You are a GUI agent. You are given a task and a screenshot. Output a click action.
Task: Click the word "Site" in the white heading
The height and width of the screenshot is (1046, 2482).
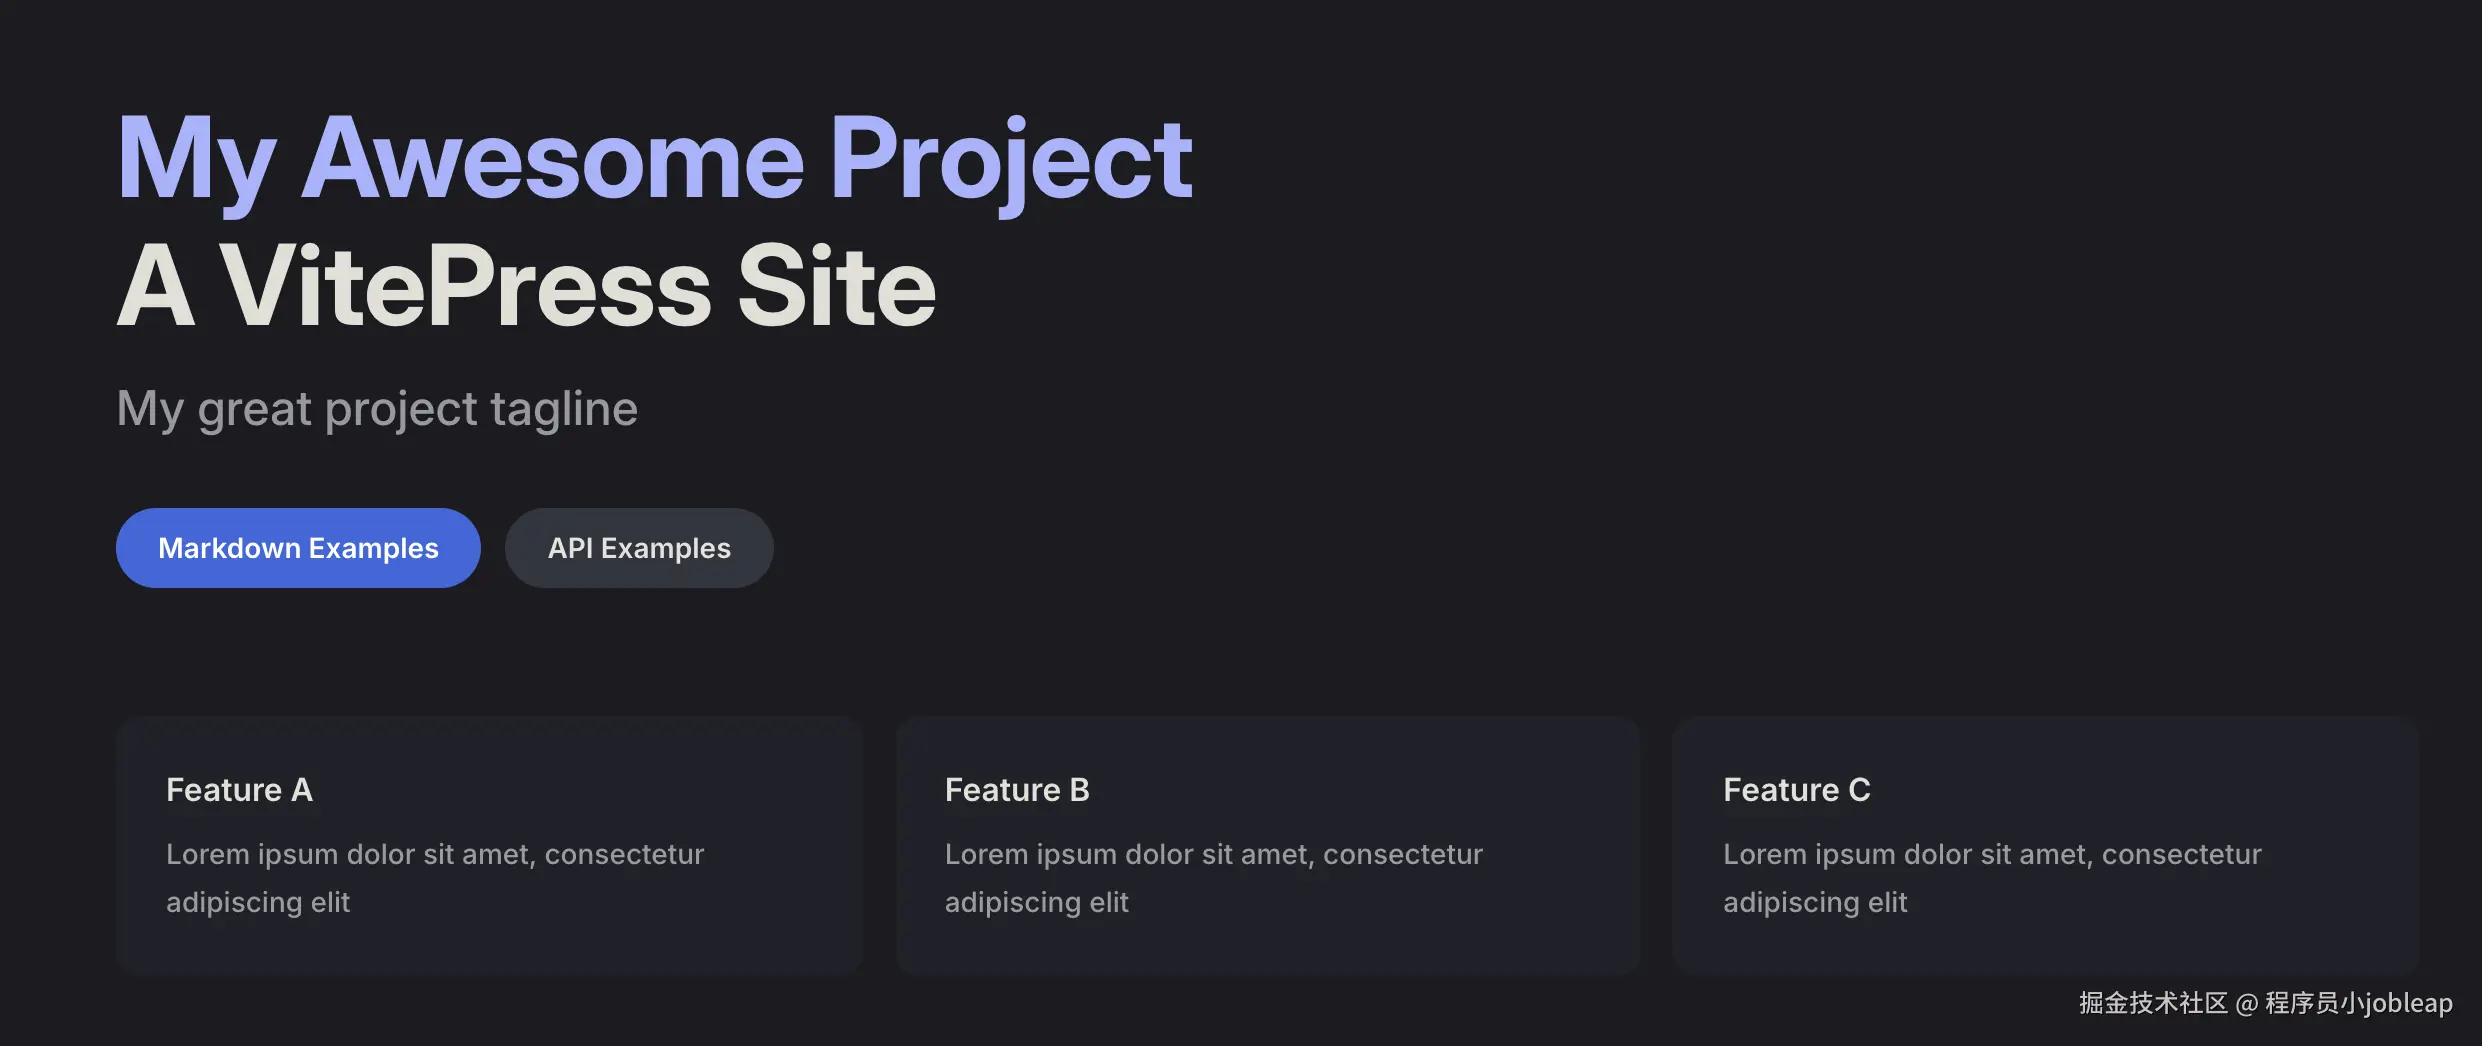click(x=836, y=287)
